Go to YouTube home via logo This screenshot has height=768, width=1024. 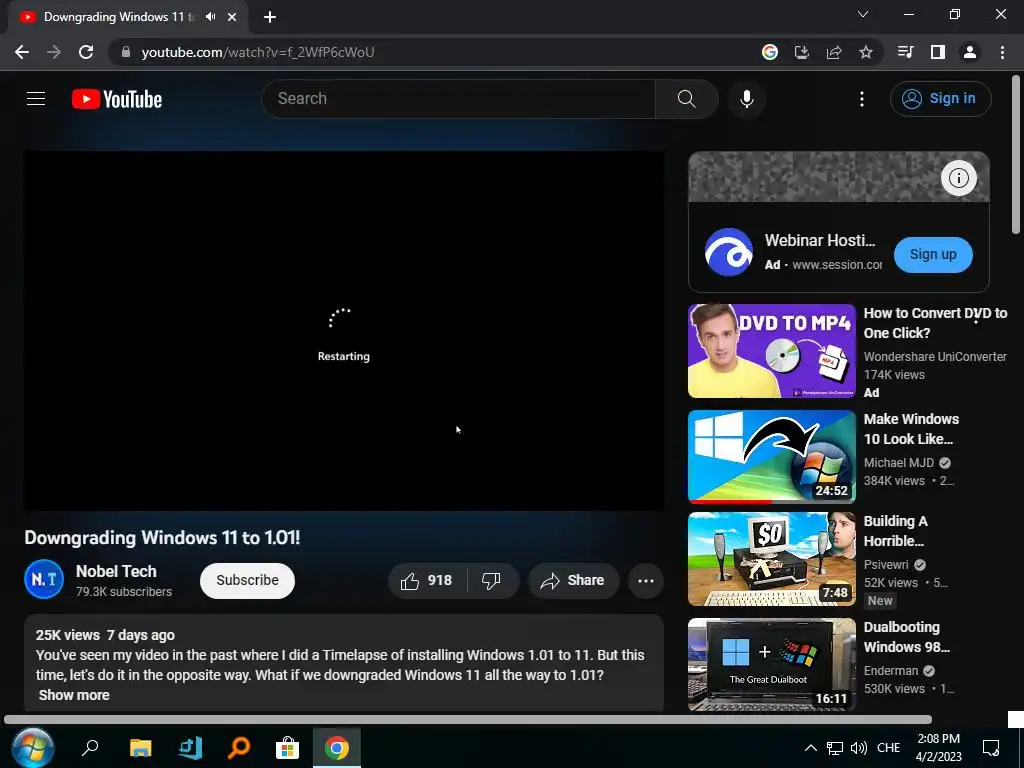[117, 99]
